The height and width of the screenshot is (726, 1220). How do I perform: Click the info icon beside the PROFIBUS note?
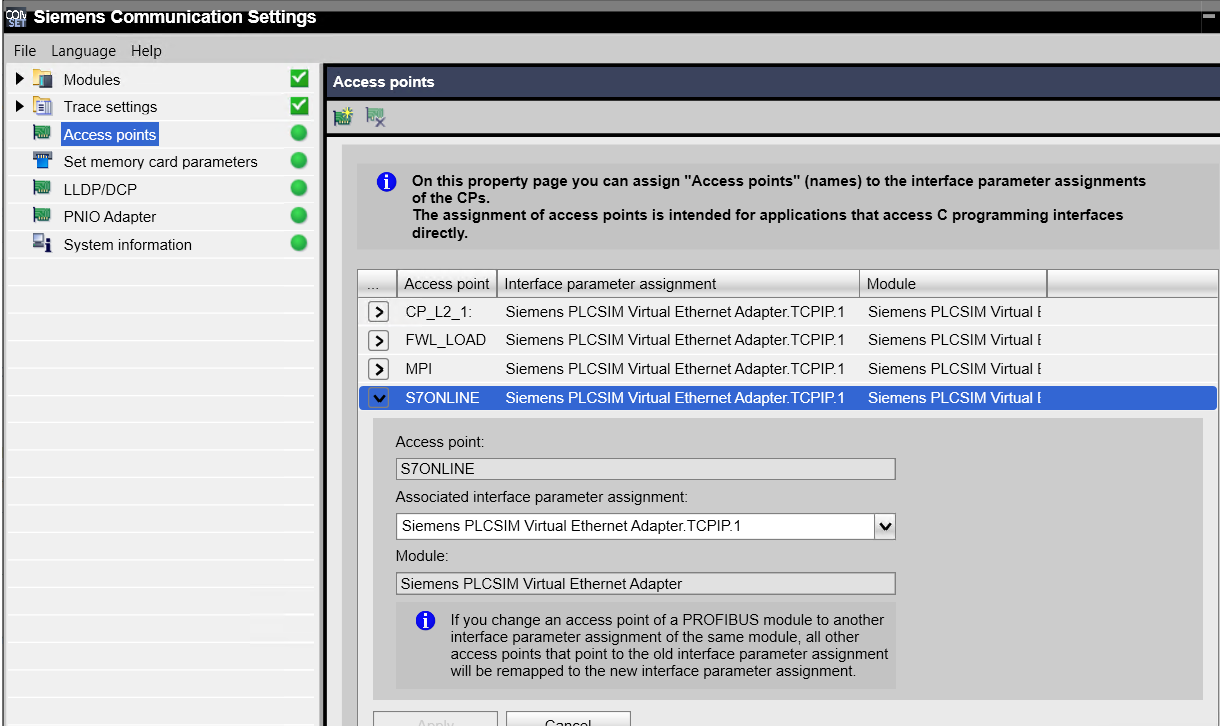point(425,621)
